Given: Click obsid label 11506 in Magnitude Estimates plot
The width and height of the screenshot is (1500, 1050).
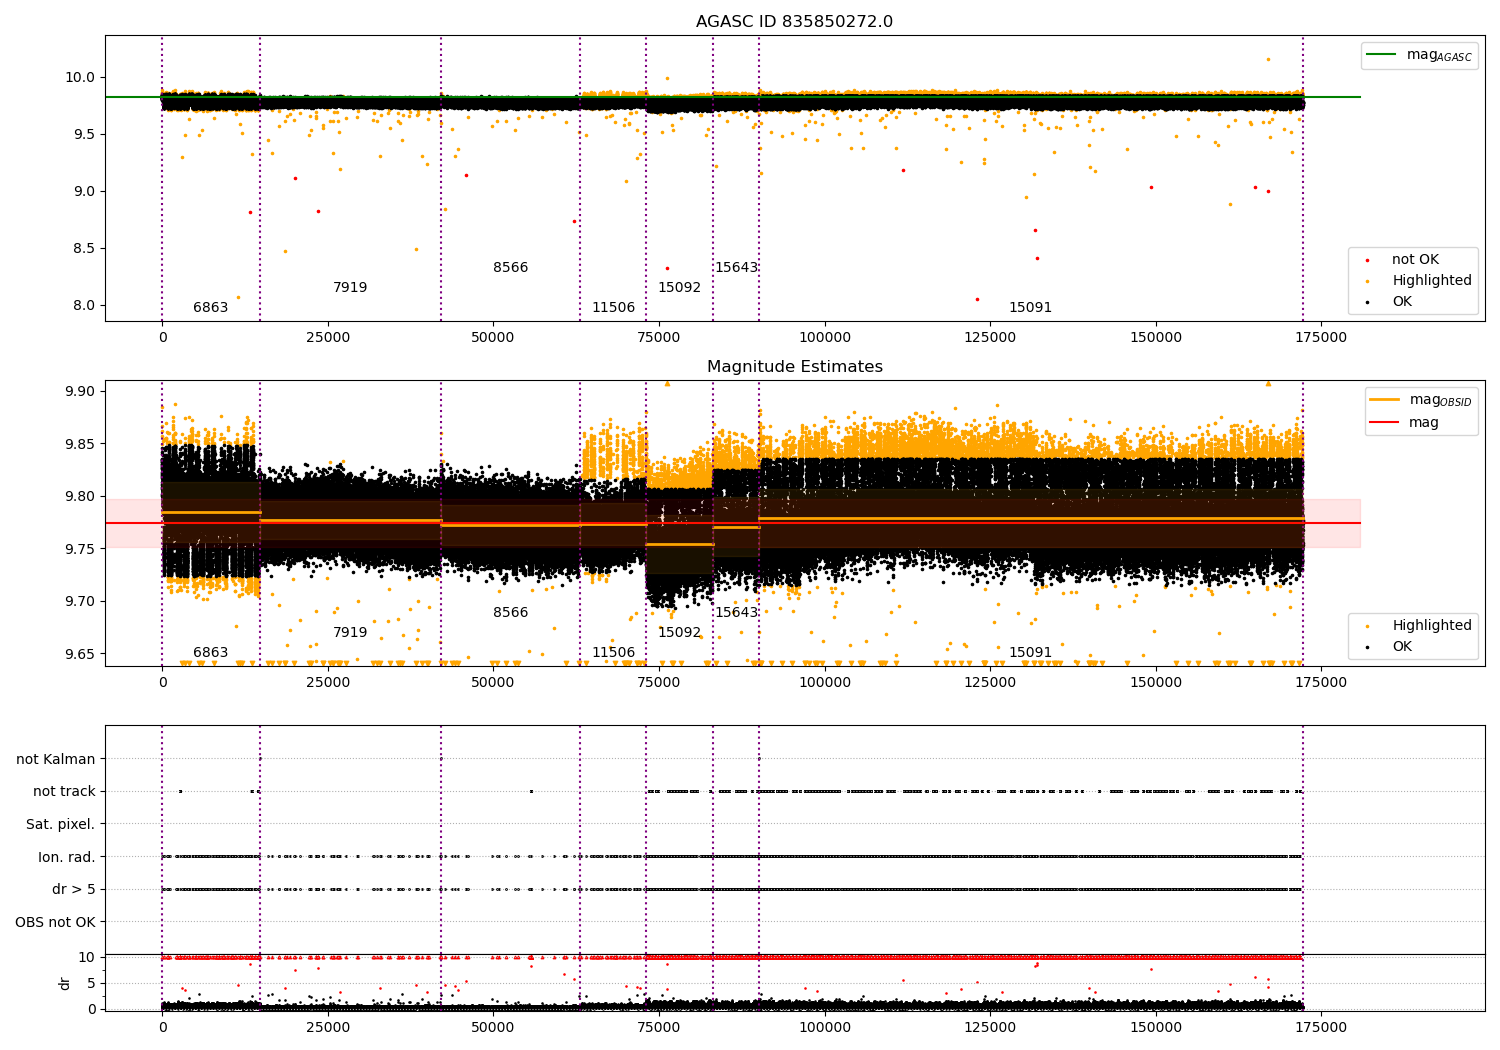Looking at the screenshot, I should click(613, 653).
